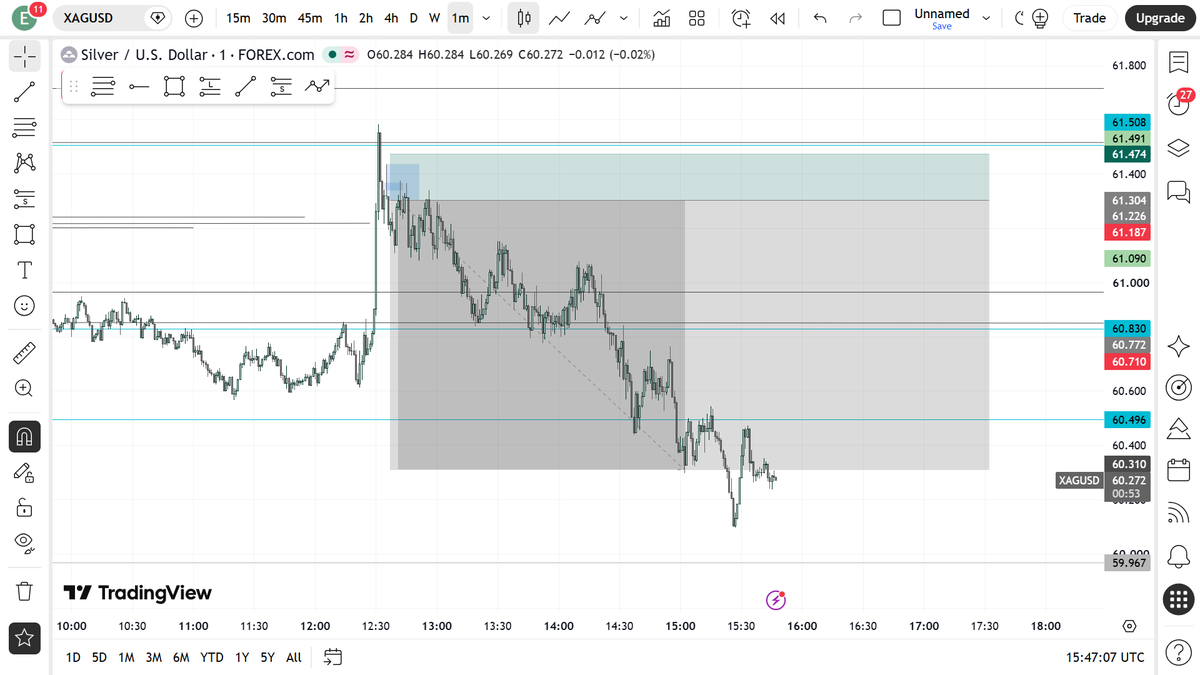Toggle stay in drawing mode
Screen dimensions: 1200x675
25,472
